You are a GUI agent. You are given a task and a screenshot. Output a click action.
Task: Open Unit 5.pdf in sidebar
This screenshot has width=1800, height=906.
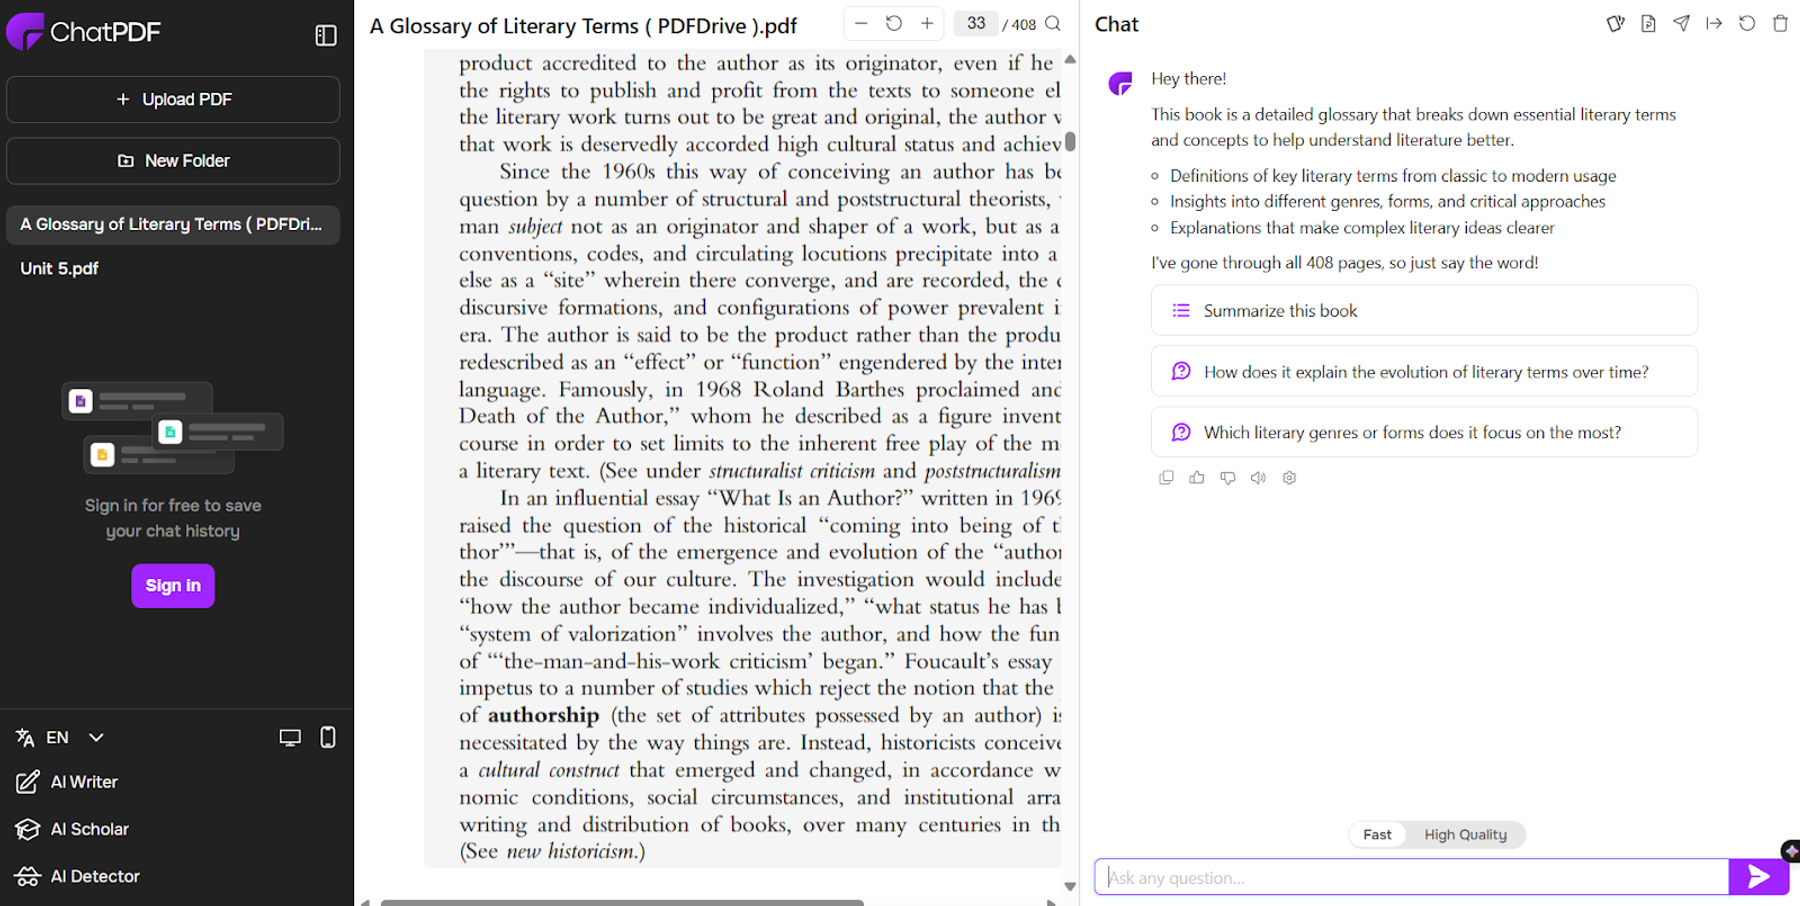[173, 269]
